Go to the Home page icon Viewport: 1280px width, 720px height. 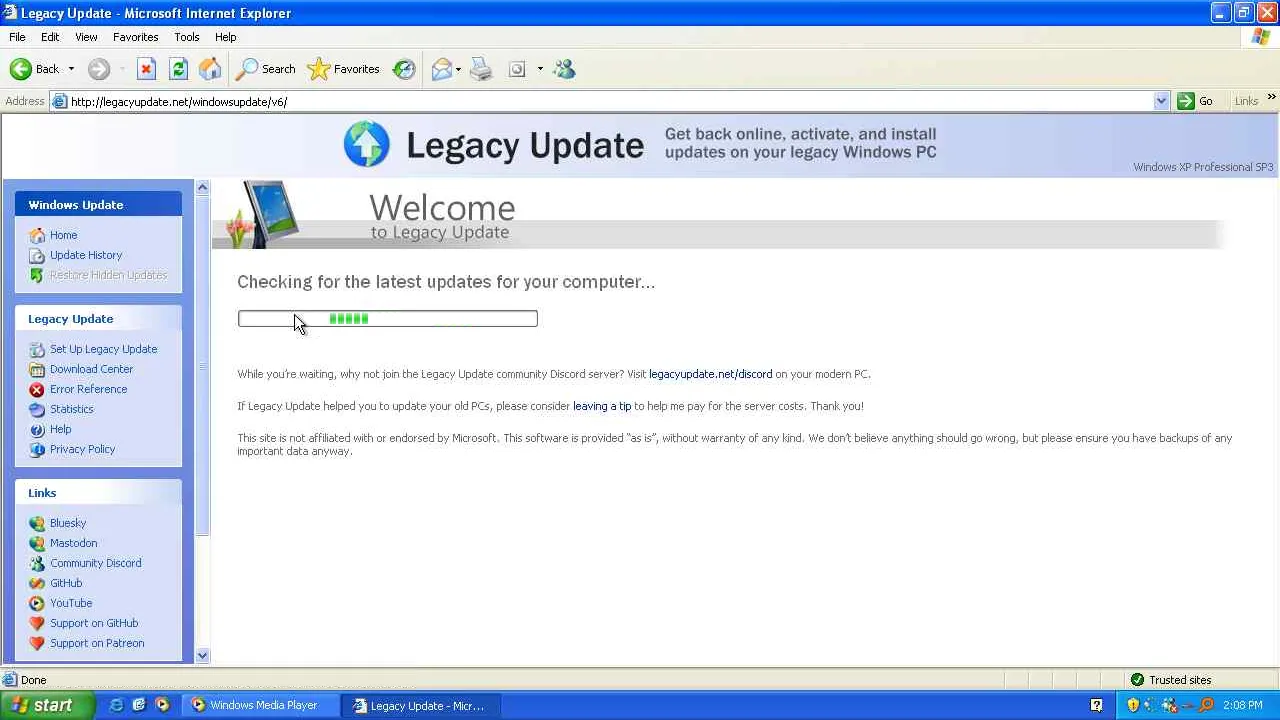pyautogui.click(x=210, y=69)
